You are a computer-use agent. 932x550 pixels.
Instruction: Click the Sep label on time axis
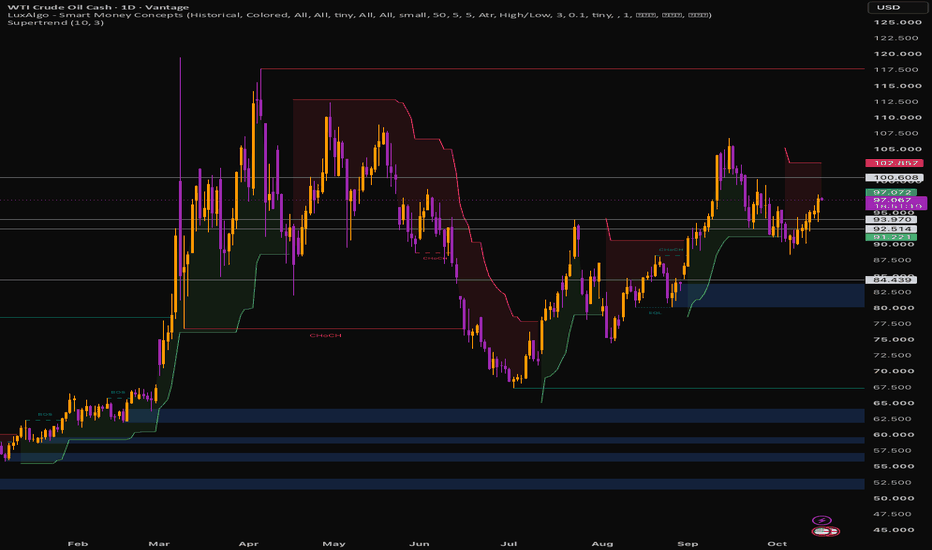click(688, 543)
